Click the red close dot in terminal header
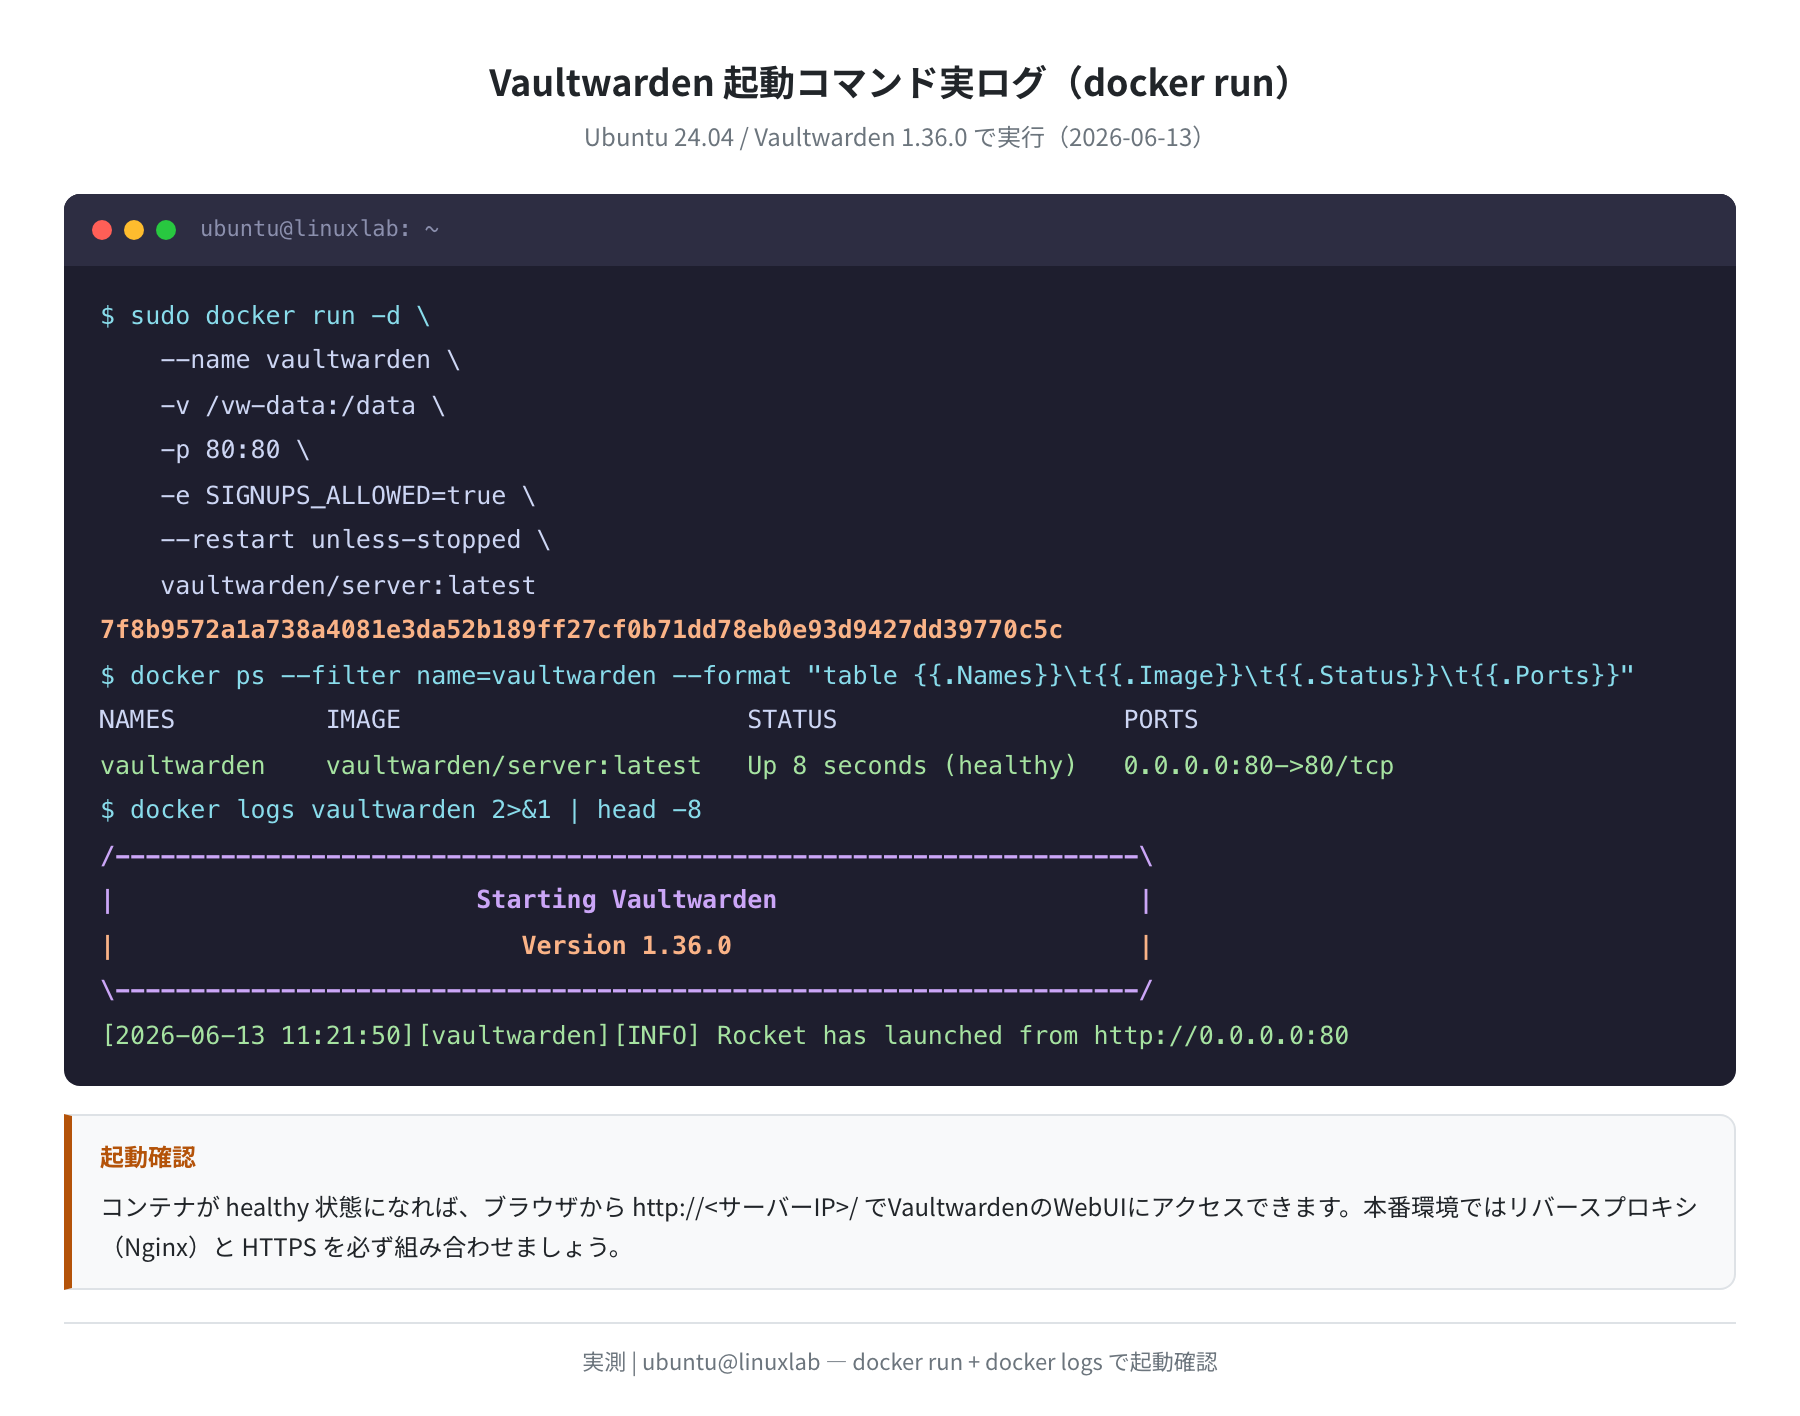This screenshot has height=1416, width=1800. click(102, 230)
